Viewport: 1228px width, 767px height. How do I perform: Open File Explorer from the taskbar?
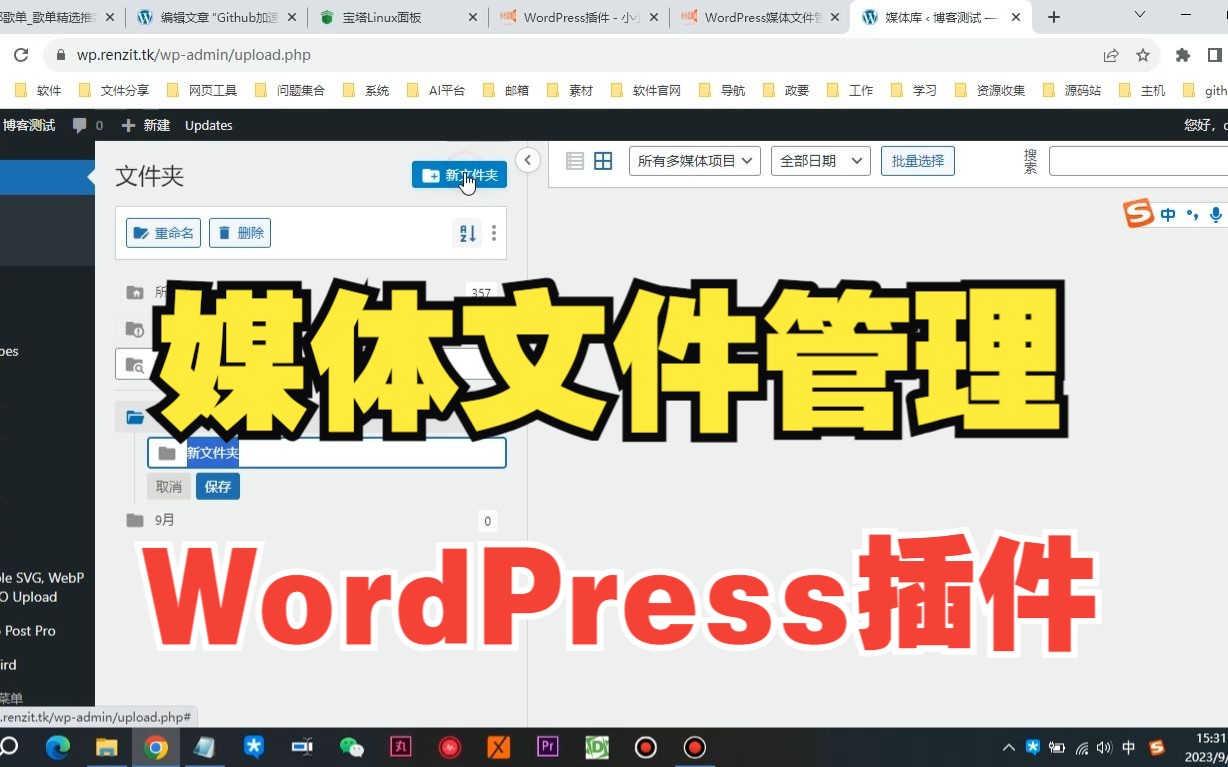point(106,747)
